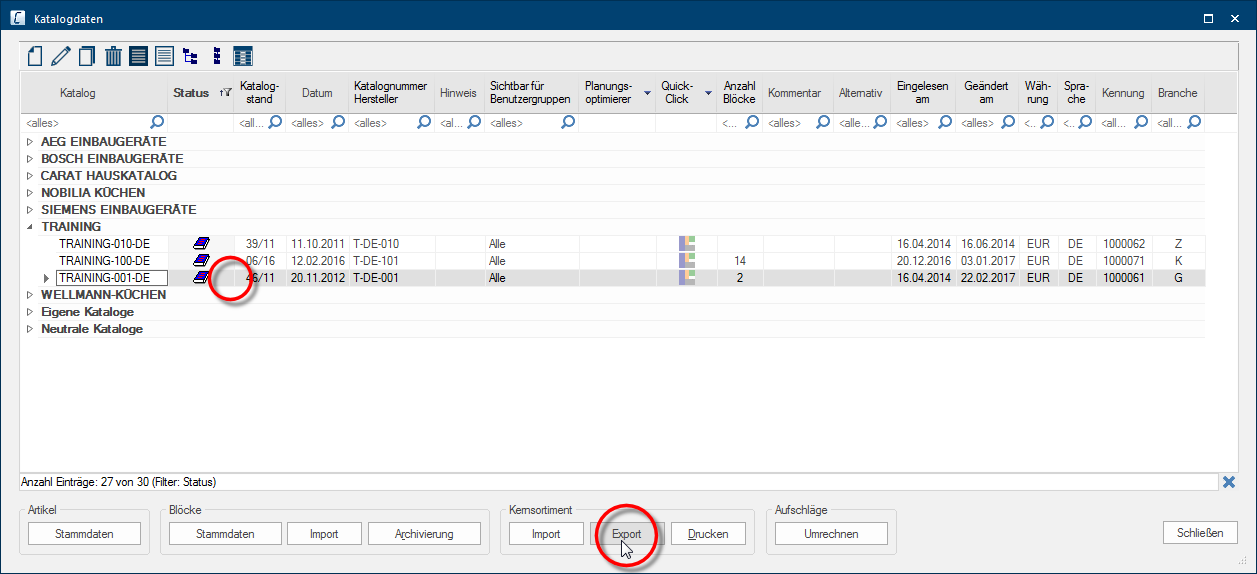
Task: Collapse the TRAINING catalog group
Action: coord(30,227)
